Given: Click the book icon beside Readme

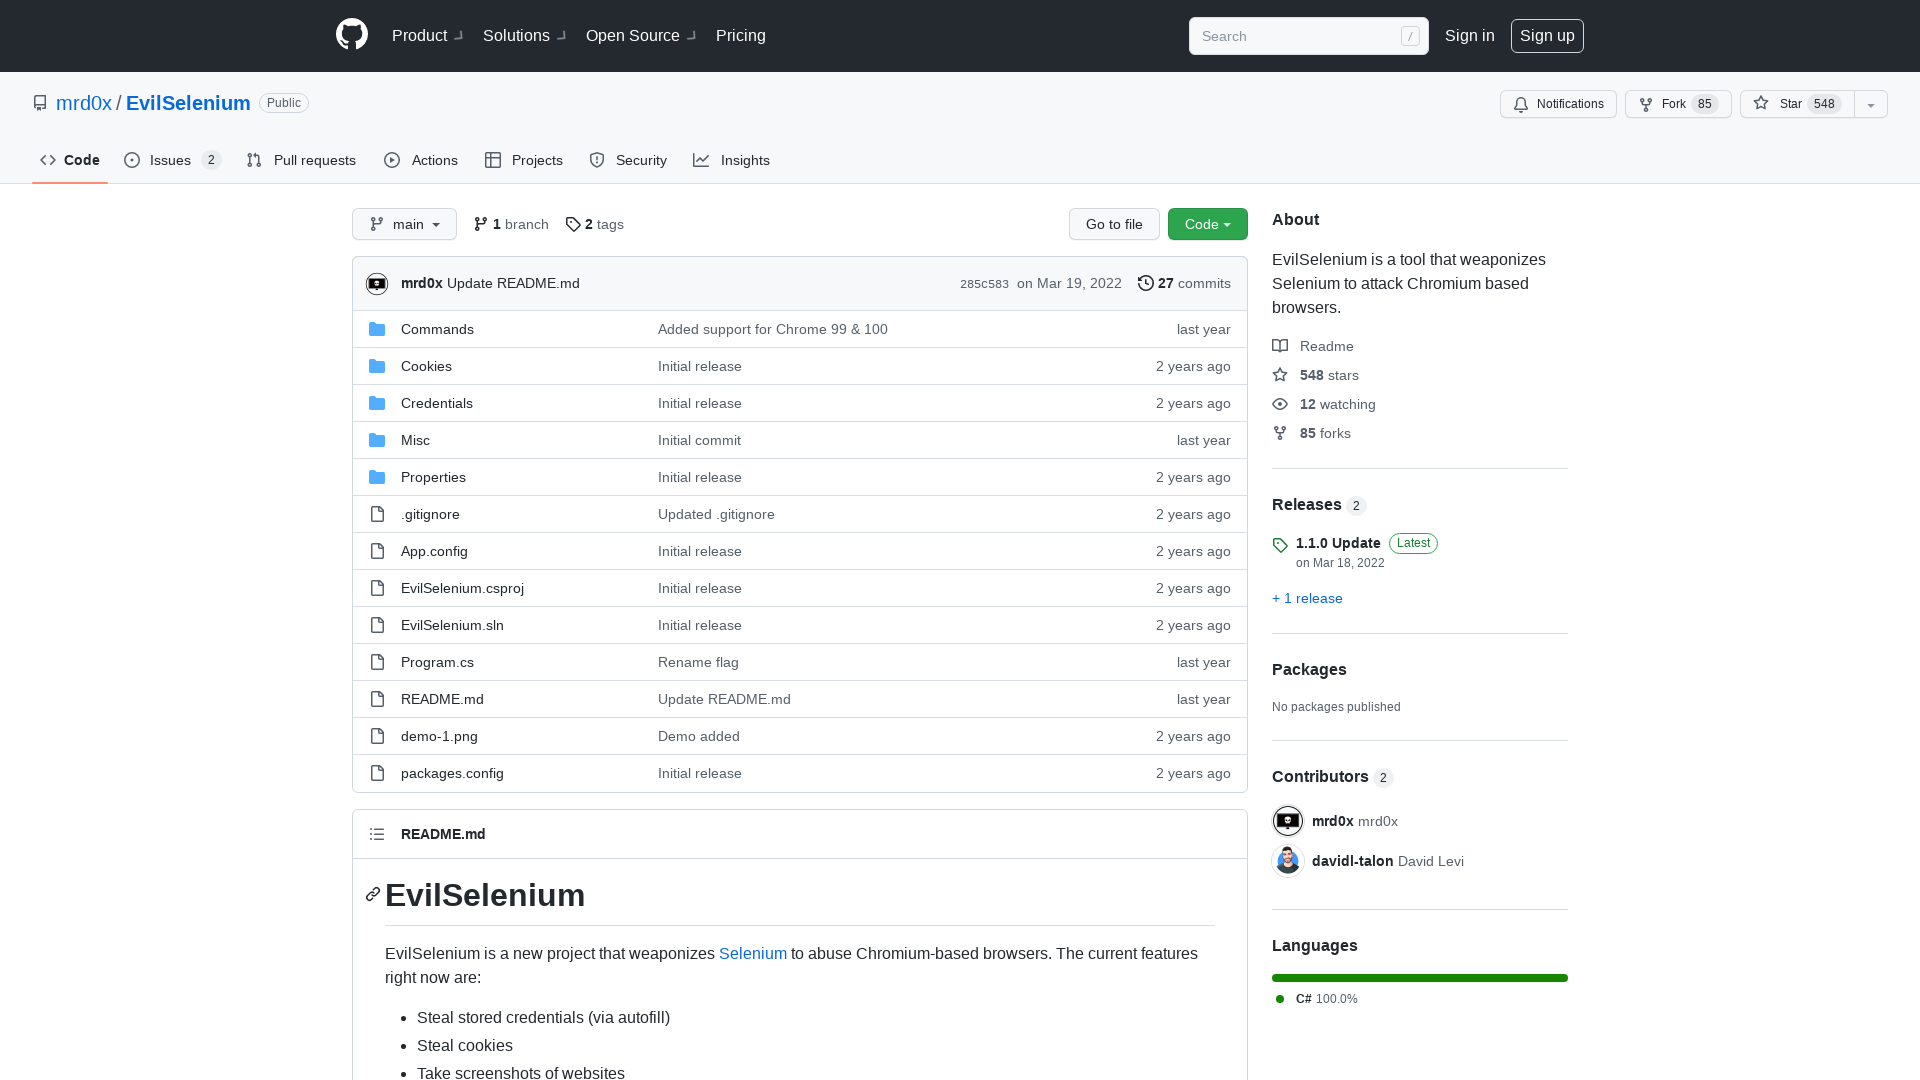Looking at the screenshot, I should pos(1280,346).
